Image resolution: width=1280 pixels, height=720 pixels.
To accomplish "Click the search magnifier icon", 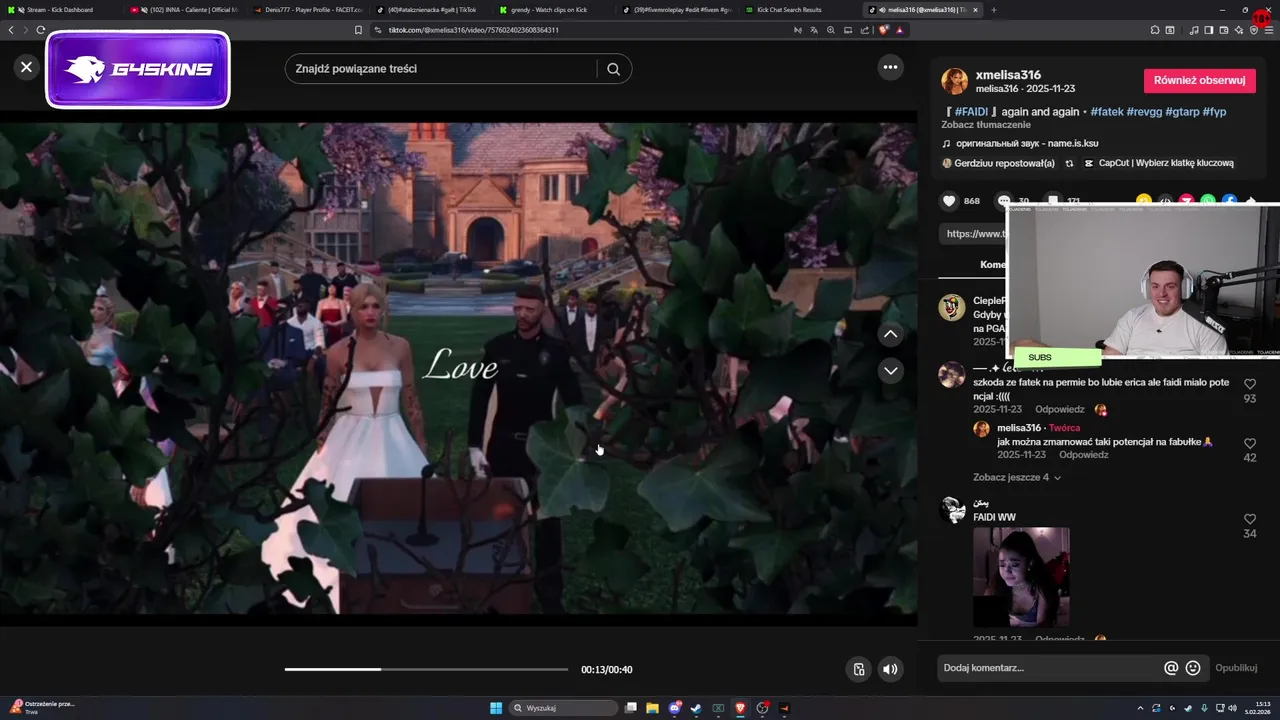I will tap(613, 69).
